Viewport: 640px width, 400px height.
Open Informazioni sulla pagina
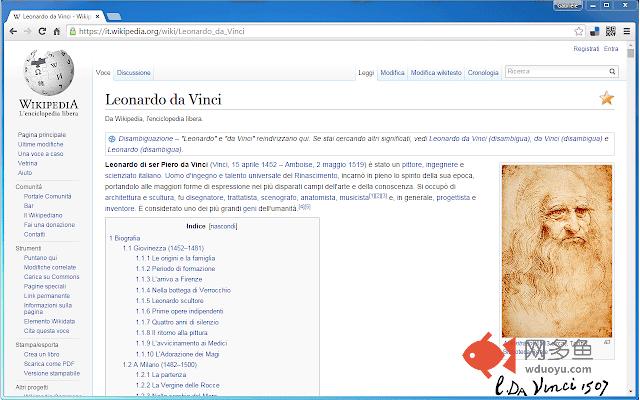[x=48, y=308]
